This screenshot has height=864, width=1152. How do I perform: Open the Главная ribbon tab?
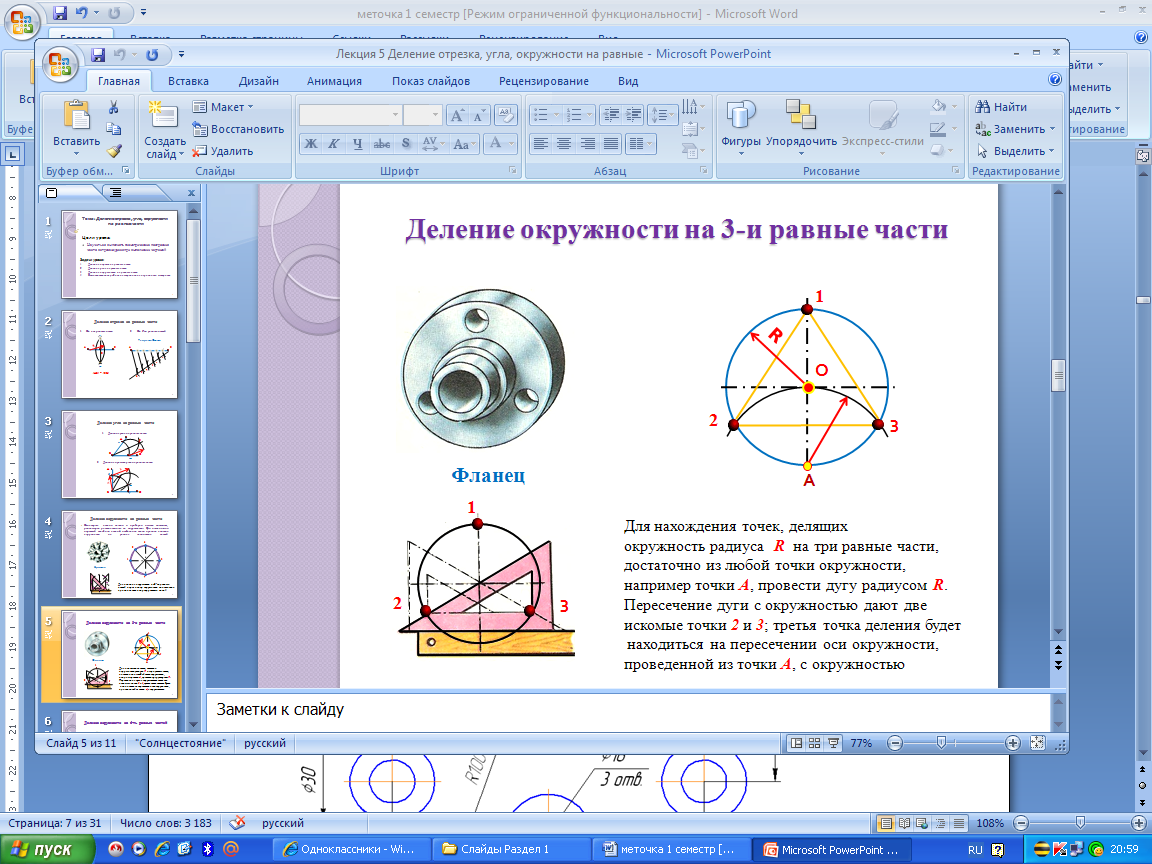coord(119,81)
